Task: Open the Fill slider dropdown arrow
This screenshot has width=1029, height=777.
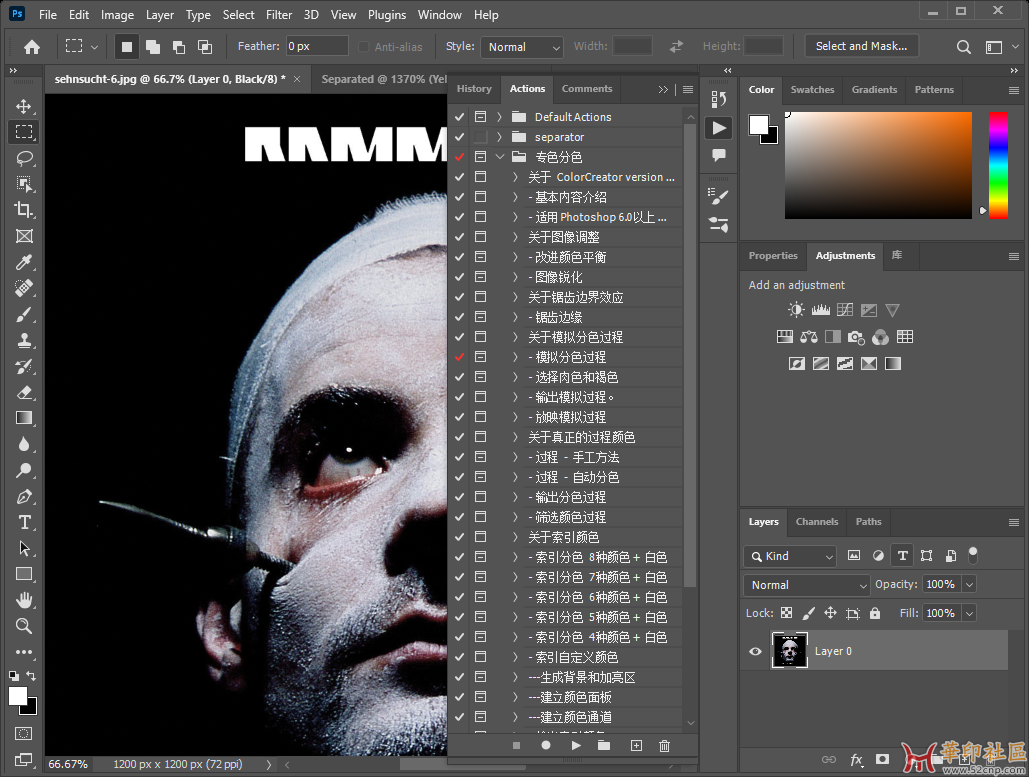Action: (969, 613)
